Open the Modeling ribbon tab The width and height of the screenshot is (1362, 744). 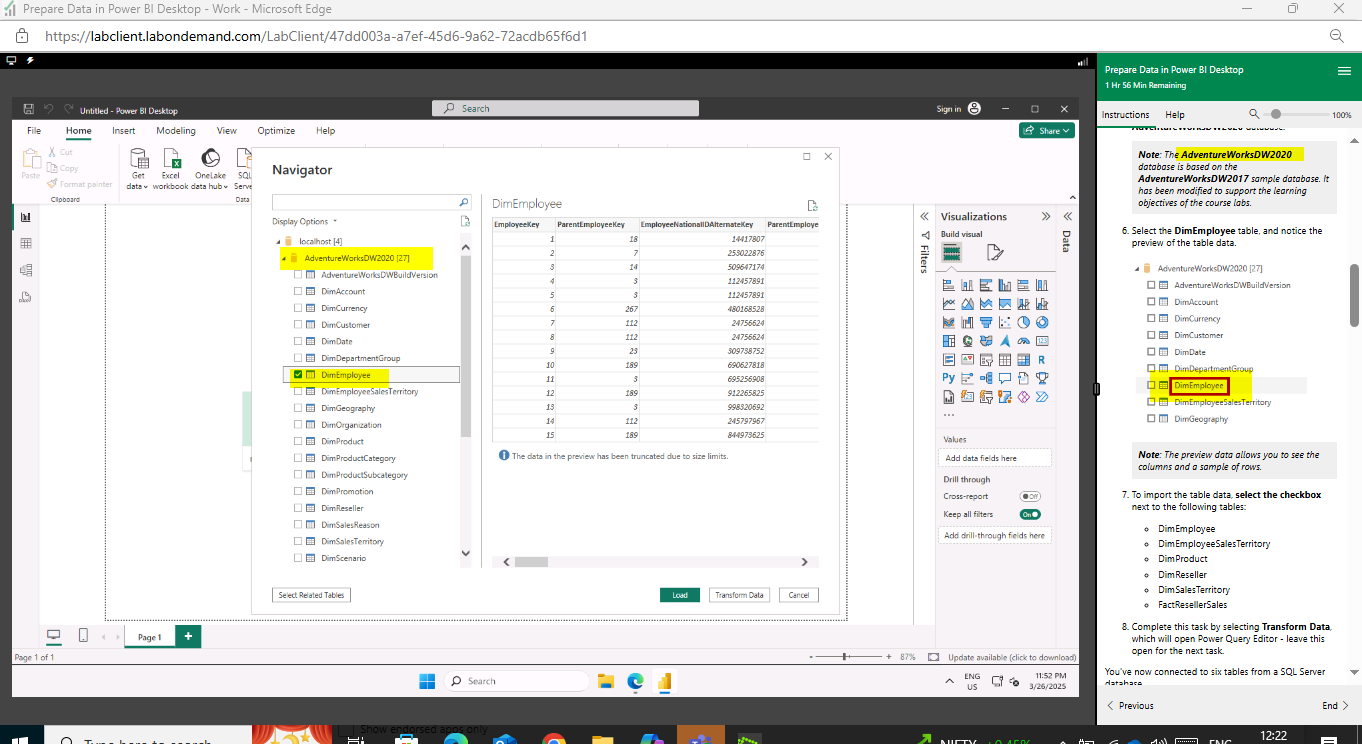[x=176, y=131]
